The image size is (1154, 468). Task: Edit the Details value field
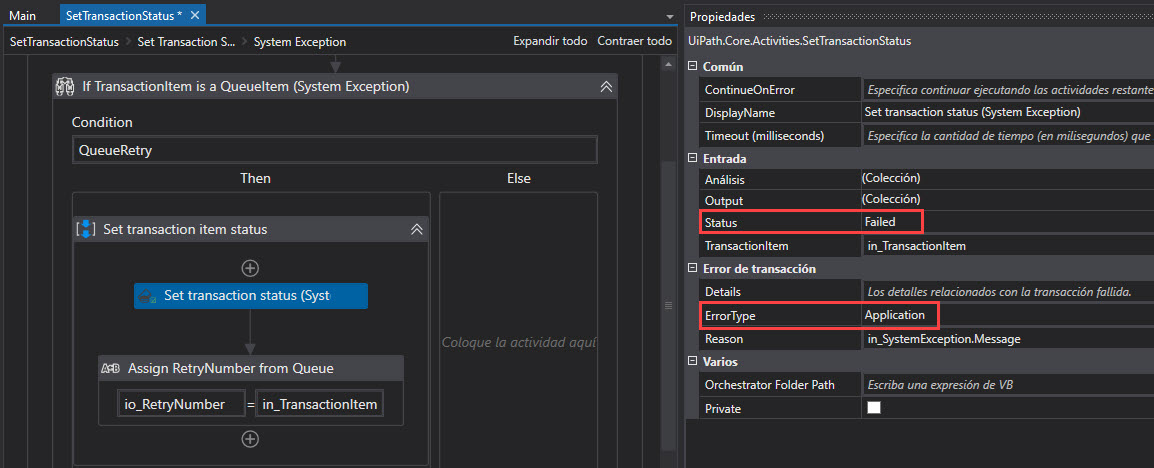[1008, 292]
